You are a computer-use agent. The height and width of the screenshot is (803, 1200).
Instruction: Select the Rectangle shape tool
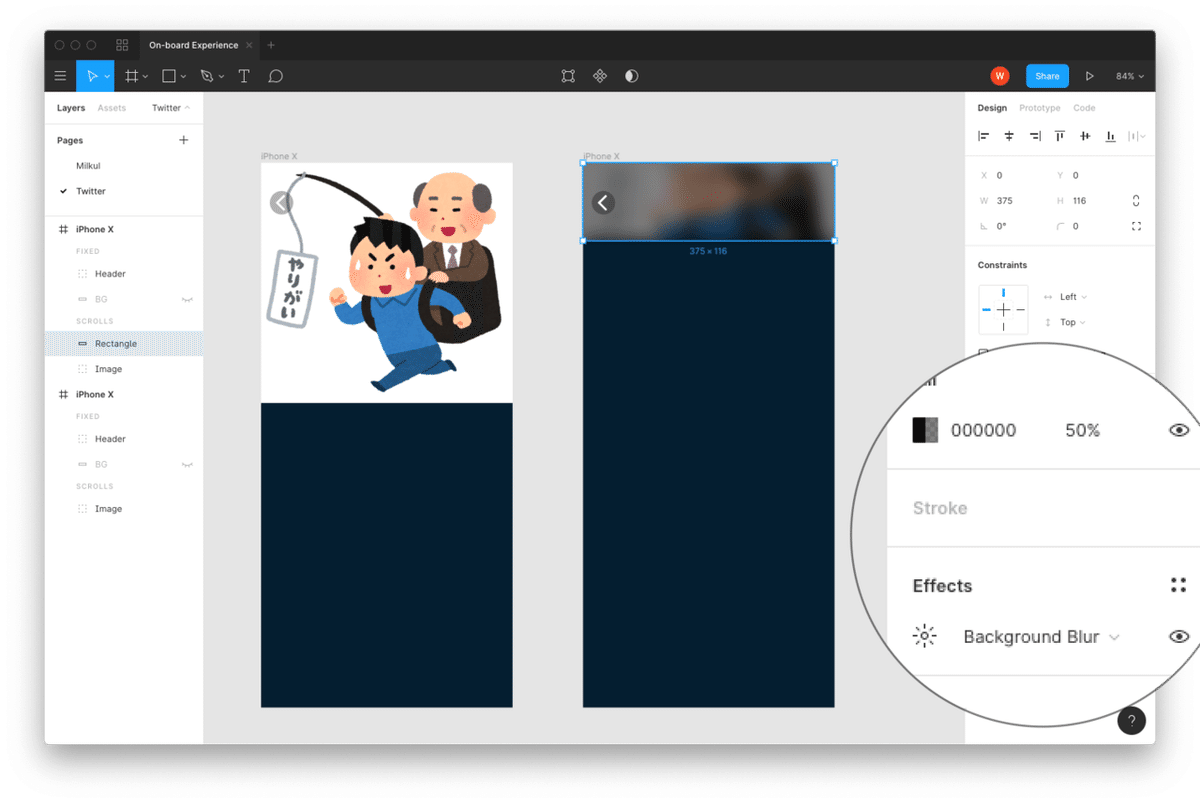pyautogui.click(x=169, y=76)
